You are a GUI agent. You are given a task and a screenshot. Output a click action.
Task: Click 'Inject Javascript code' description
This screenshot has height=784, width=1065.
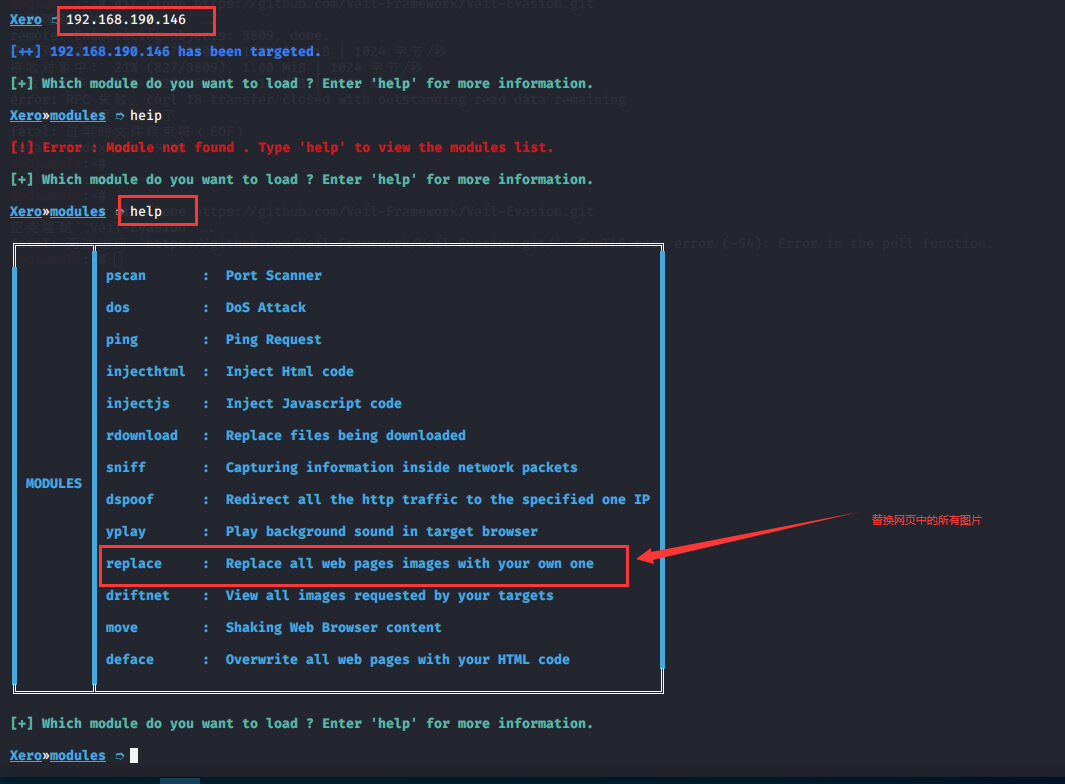tap(314, 404)
